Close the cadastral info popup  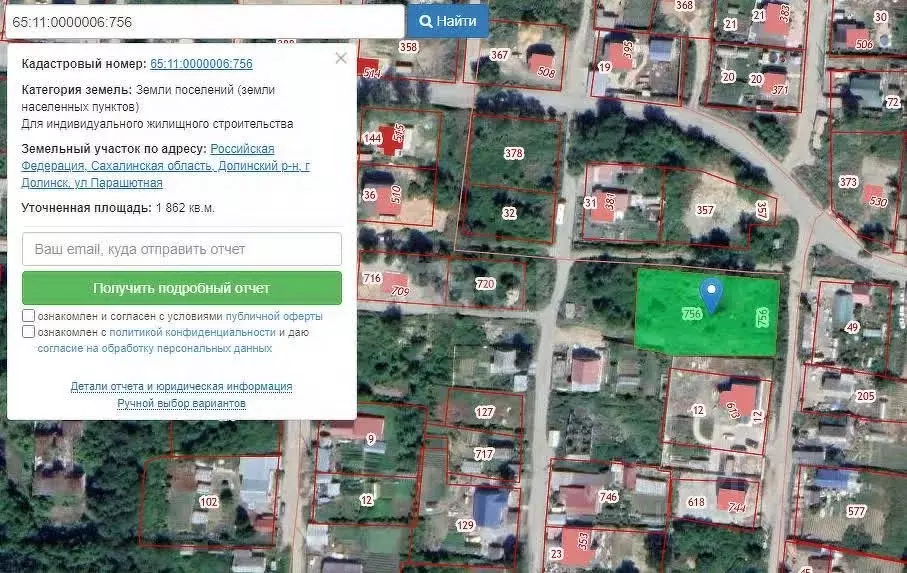point(341,58)
